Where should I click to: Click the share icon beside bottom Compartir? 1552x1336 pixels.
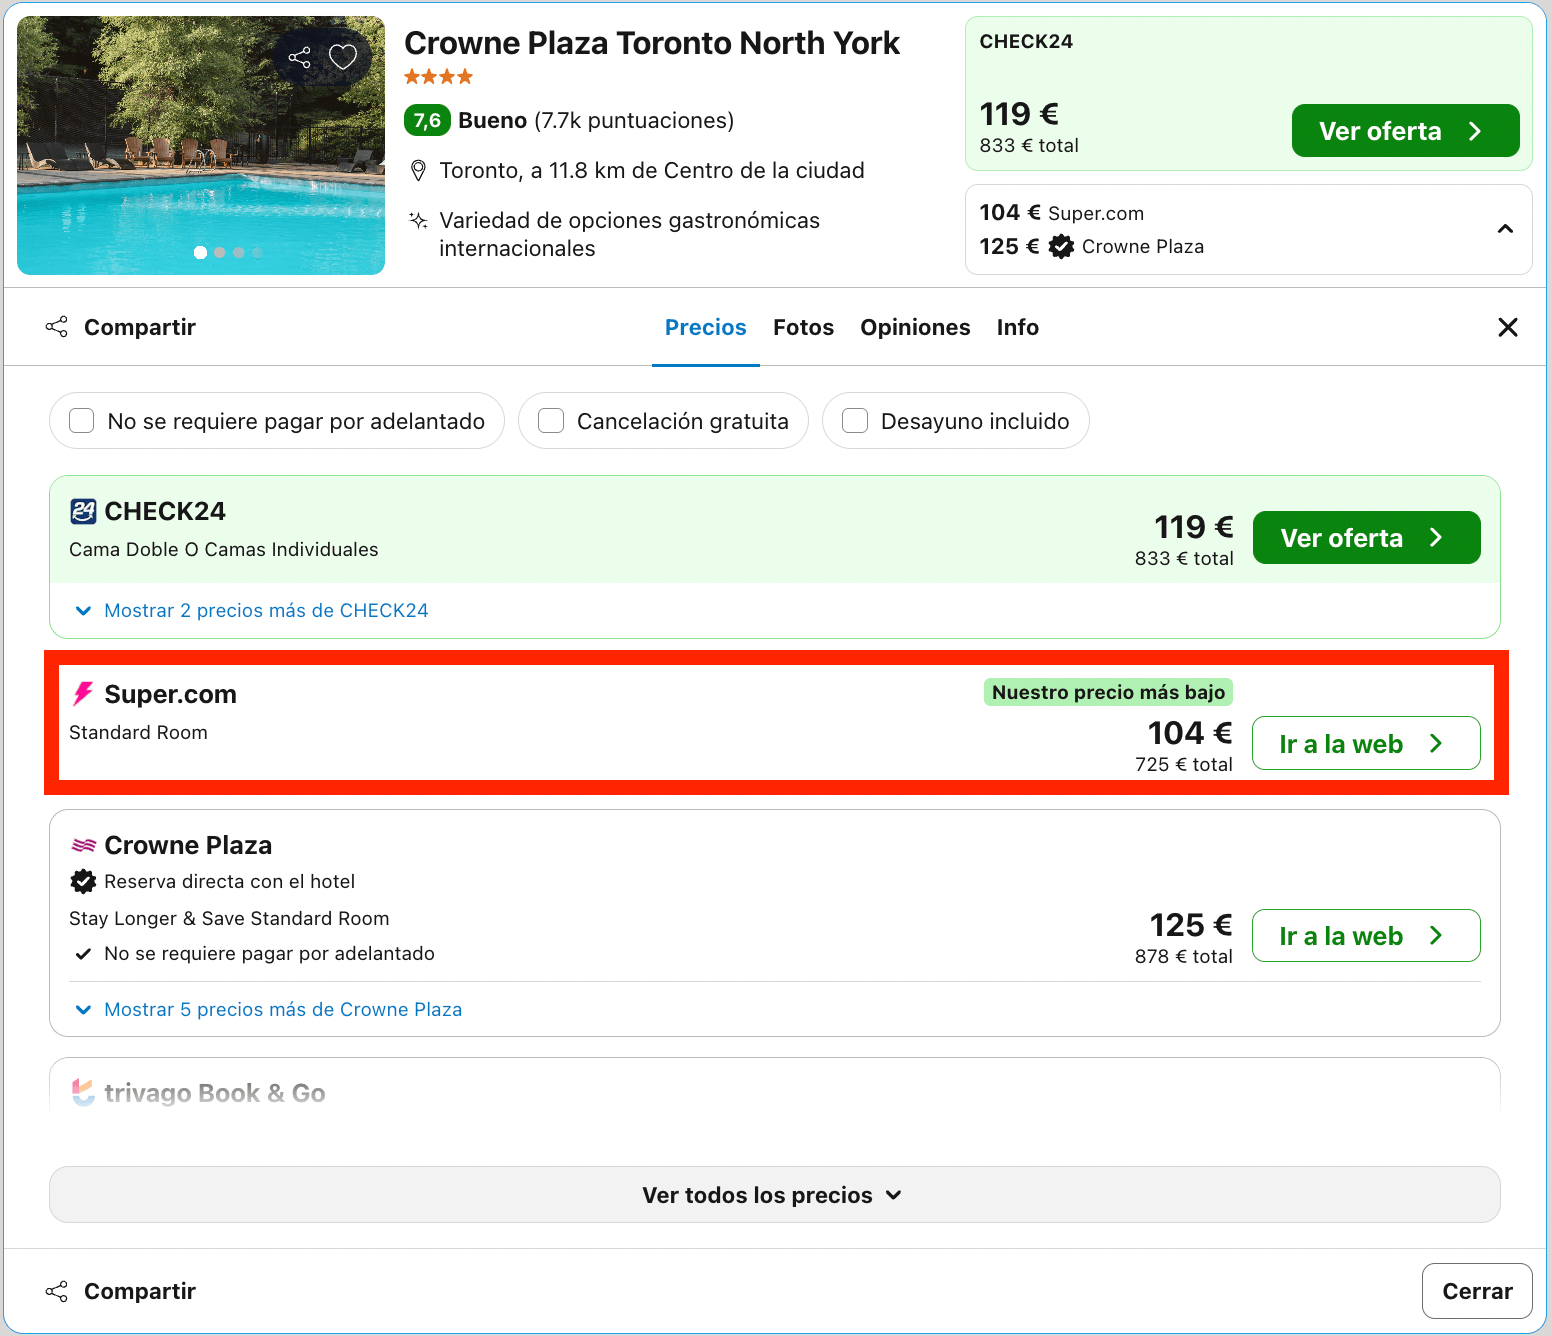57,1291
